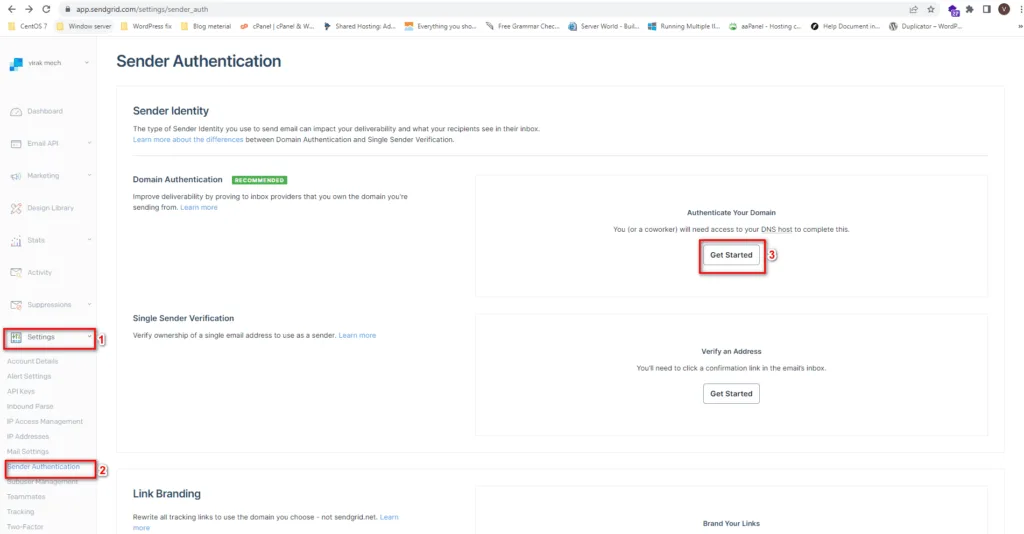Click the browser forward arrow
The width and height of the screenshot is (1024, 534).
(x=29, y=9)
